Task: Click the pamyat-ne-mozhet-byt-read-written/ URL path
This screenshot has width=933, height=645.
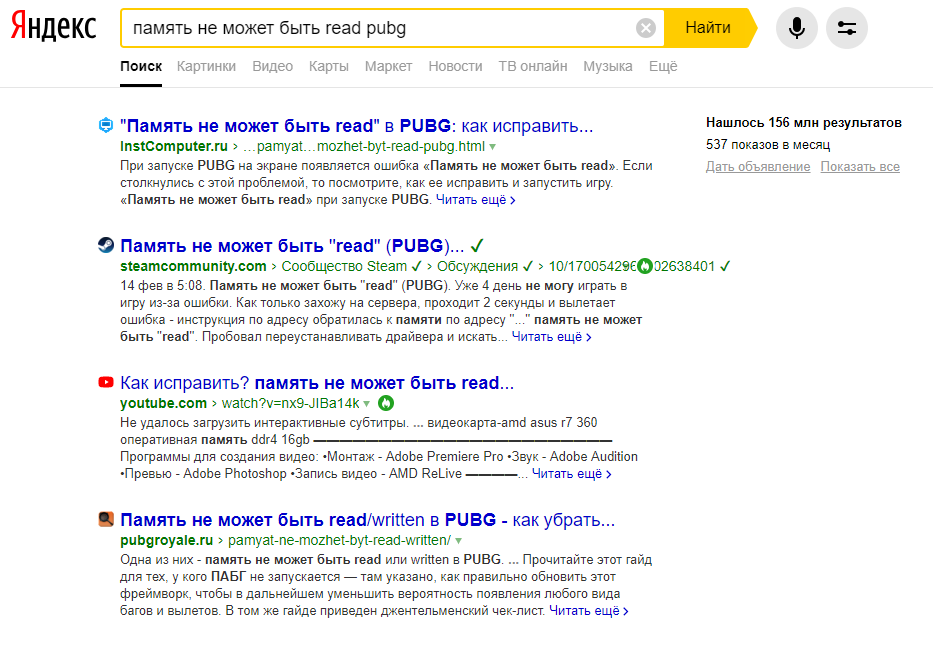Action: 339,540
